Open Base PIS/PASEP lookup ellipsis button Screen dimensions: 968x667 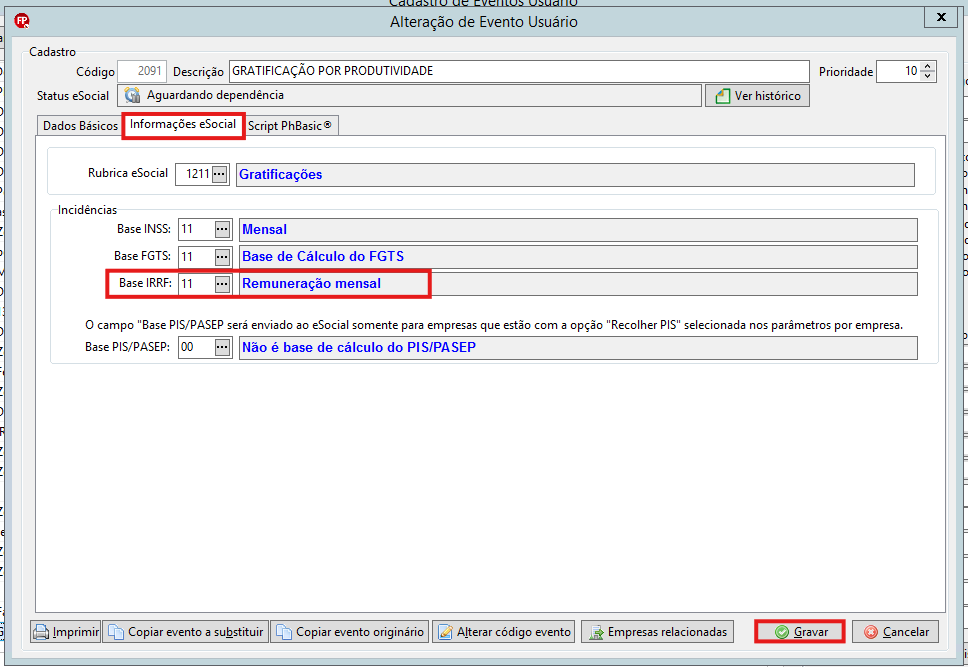[x=222, y=348]
